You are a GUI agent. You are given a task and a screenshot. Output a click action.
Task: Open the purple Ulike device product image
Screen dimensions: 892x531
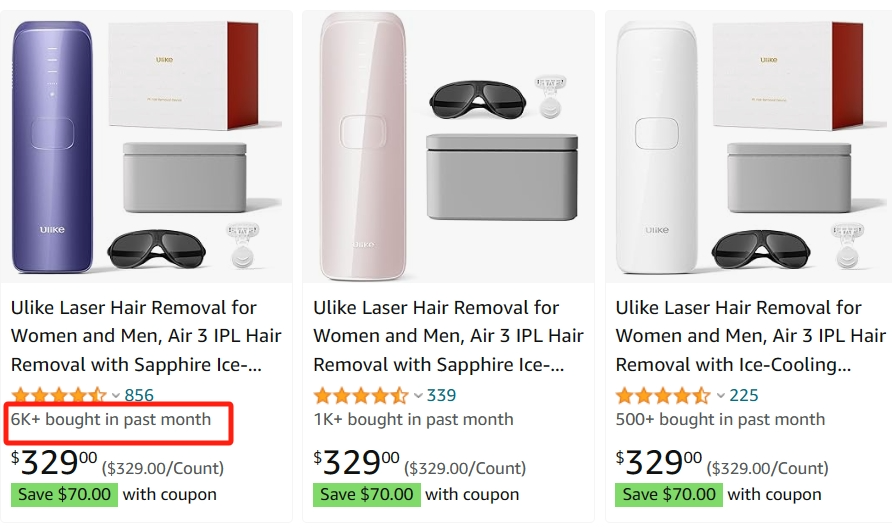(x=148, y=148)
